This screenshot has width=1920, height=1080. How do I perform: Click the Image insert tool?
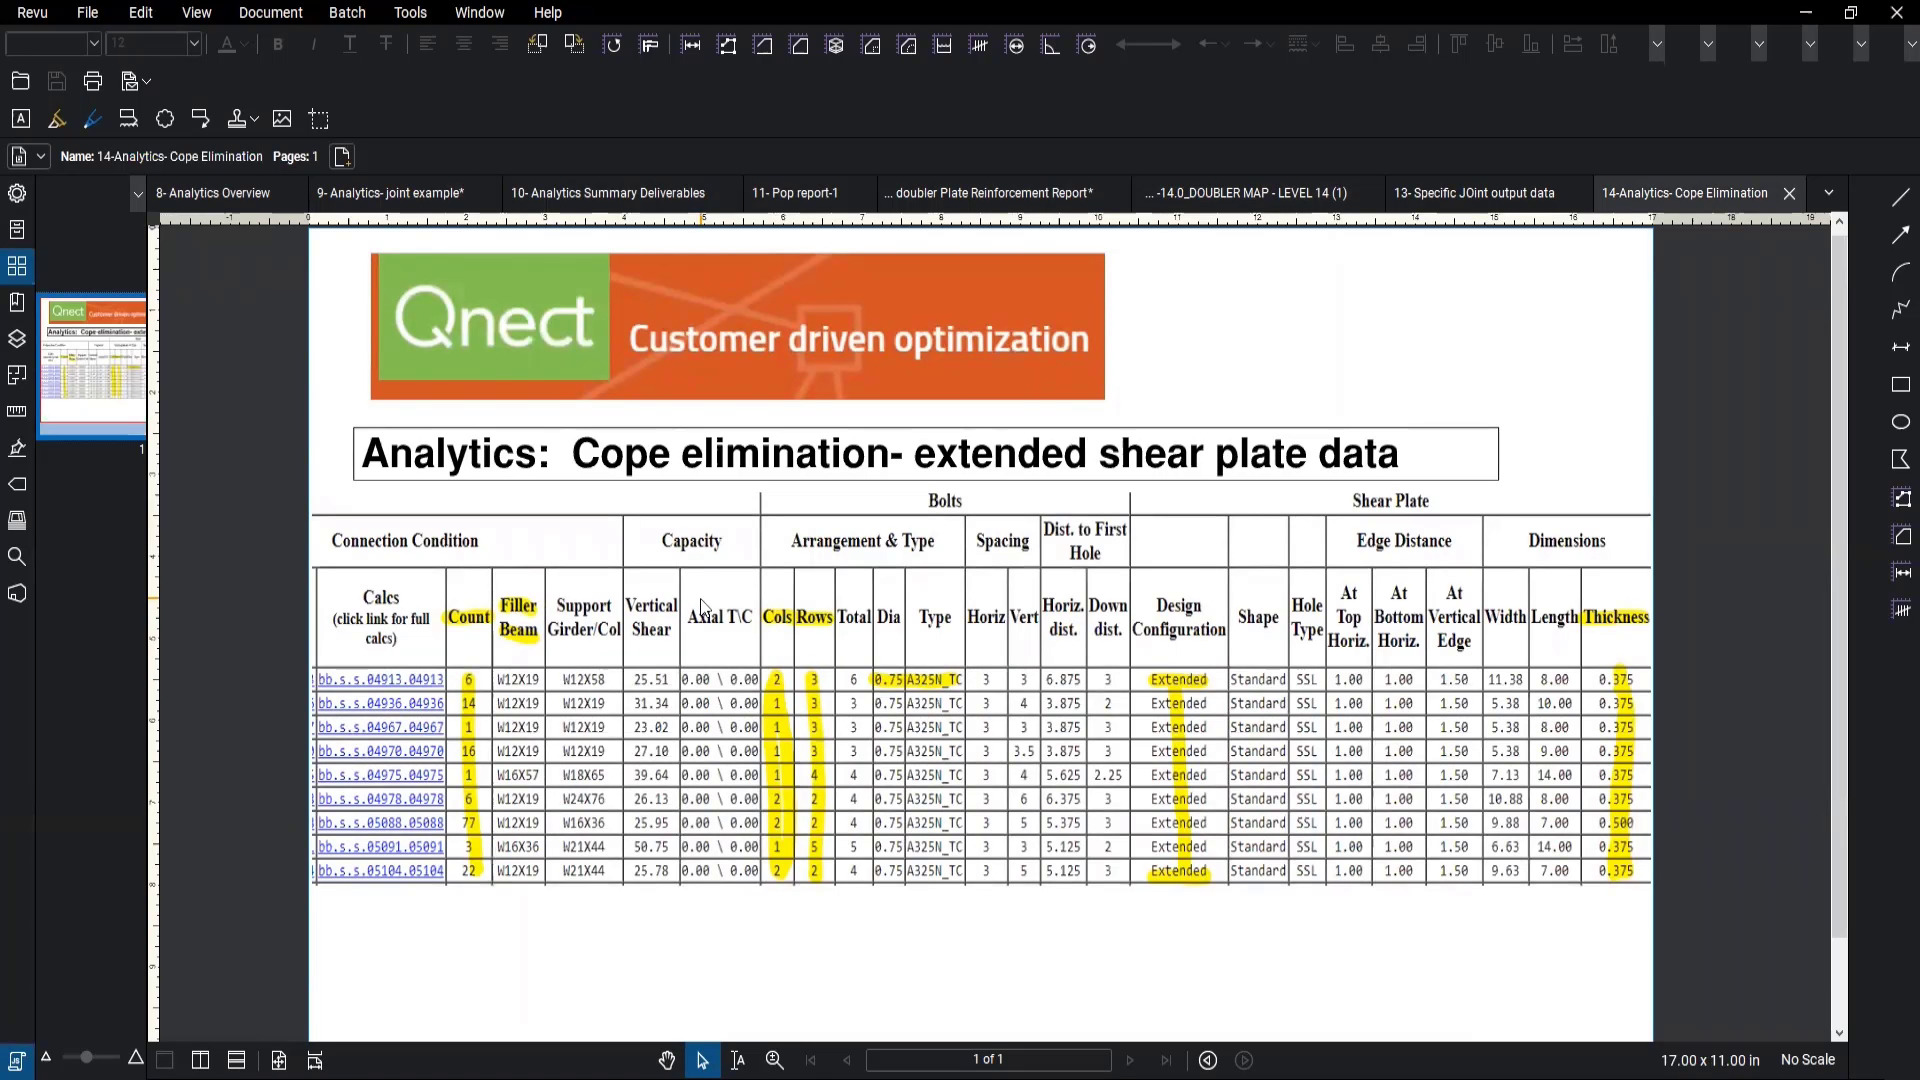(282, 119)
